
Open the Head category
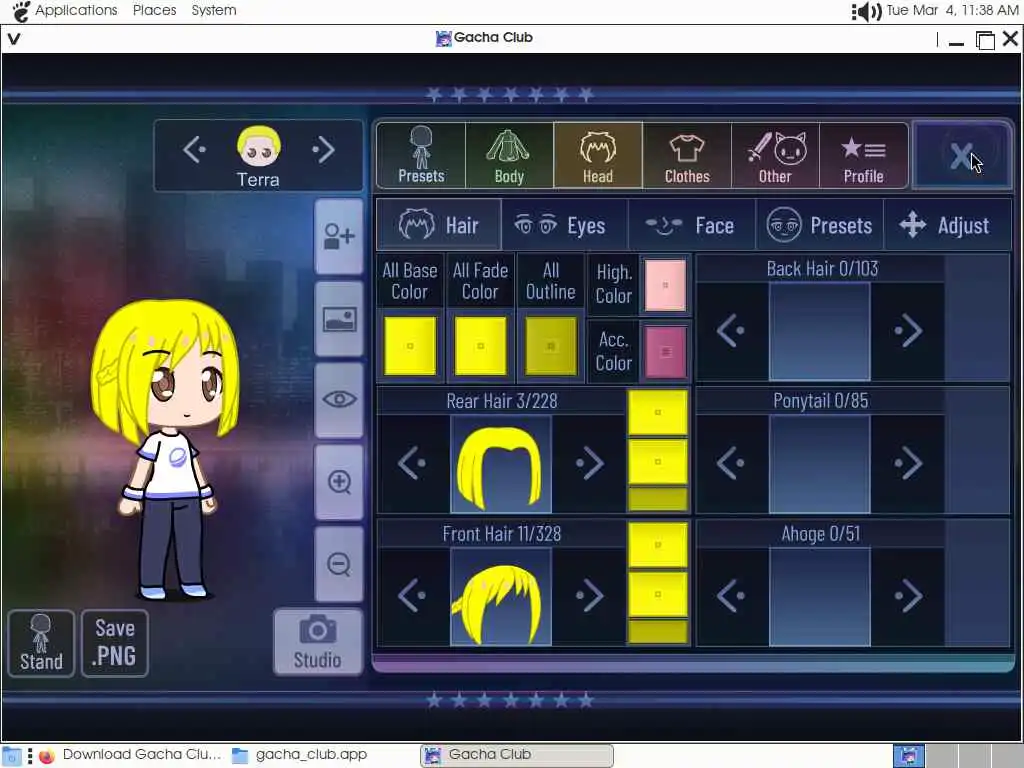pos(598,155)
